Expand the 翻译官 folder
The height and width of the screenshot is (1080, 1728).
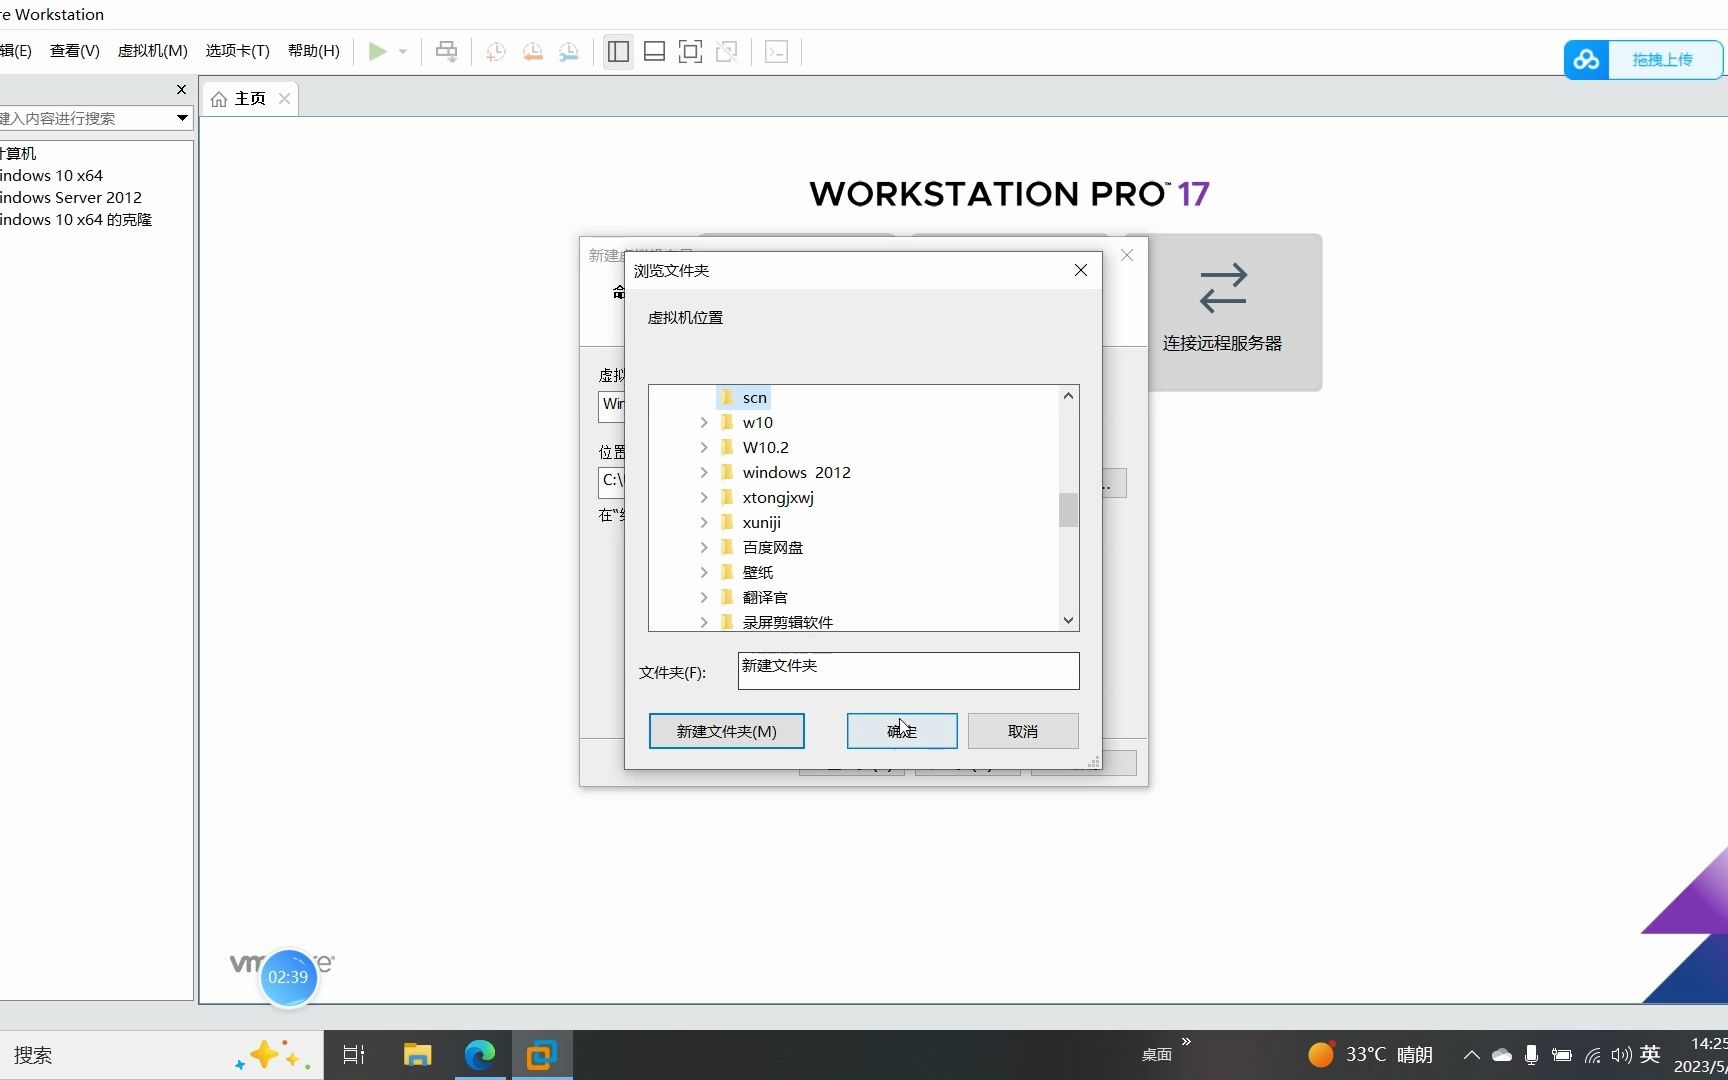pos(704,598)
